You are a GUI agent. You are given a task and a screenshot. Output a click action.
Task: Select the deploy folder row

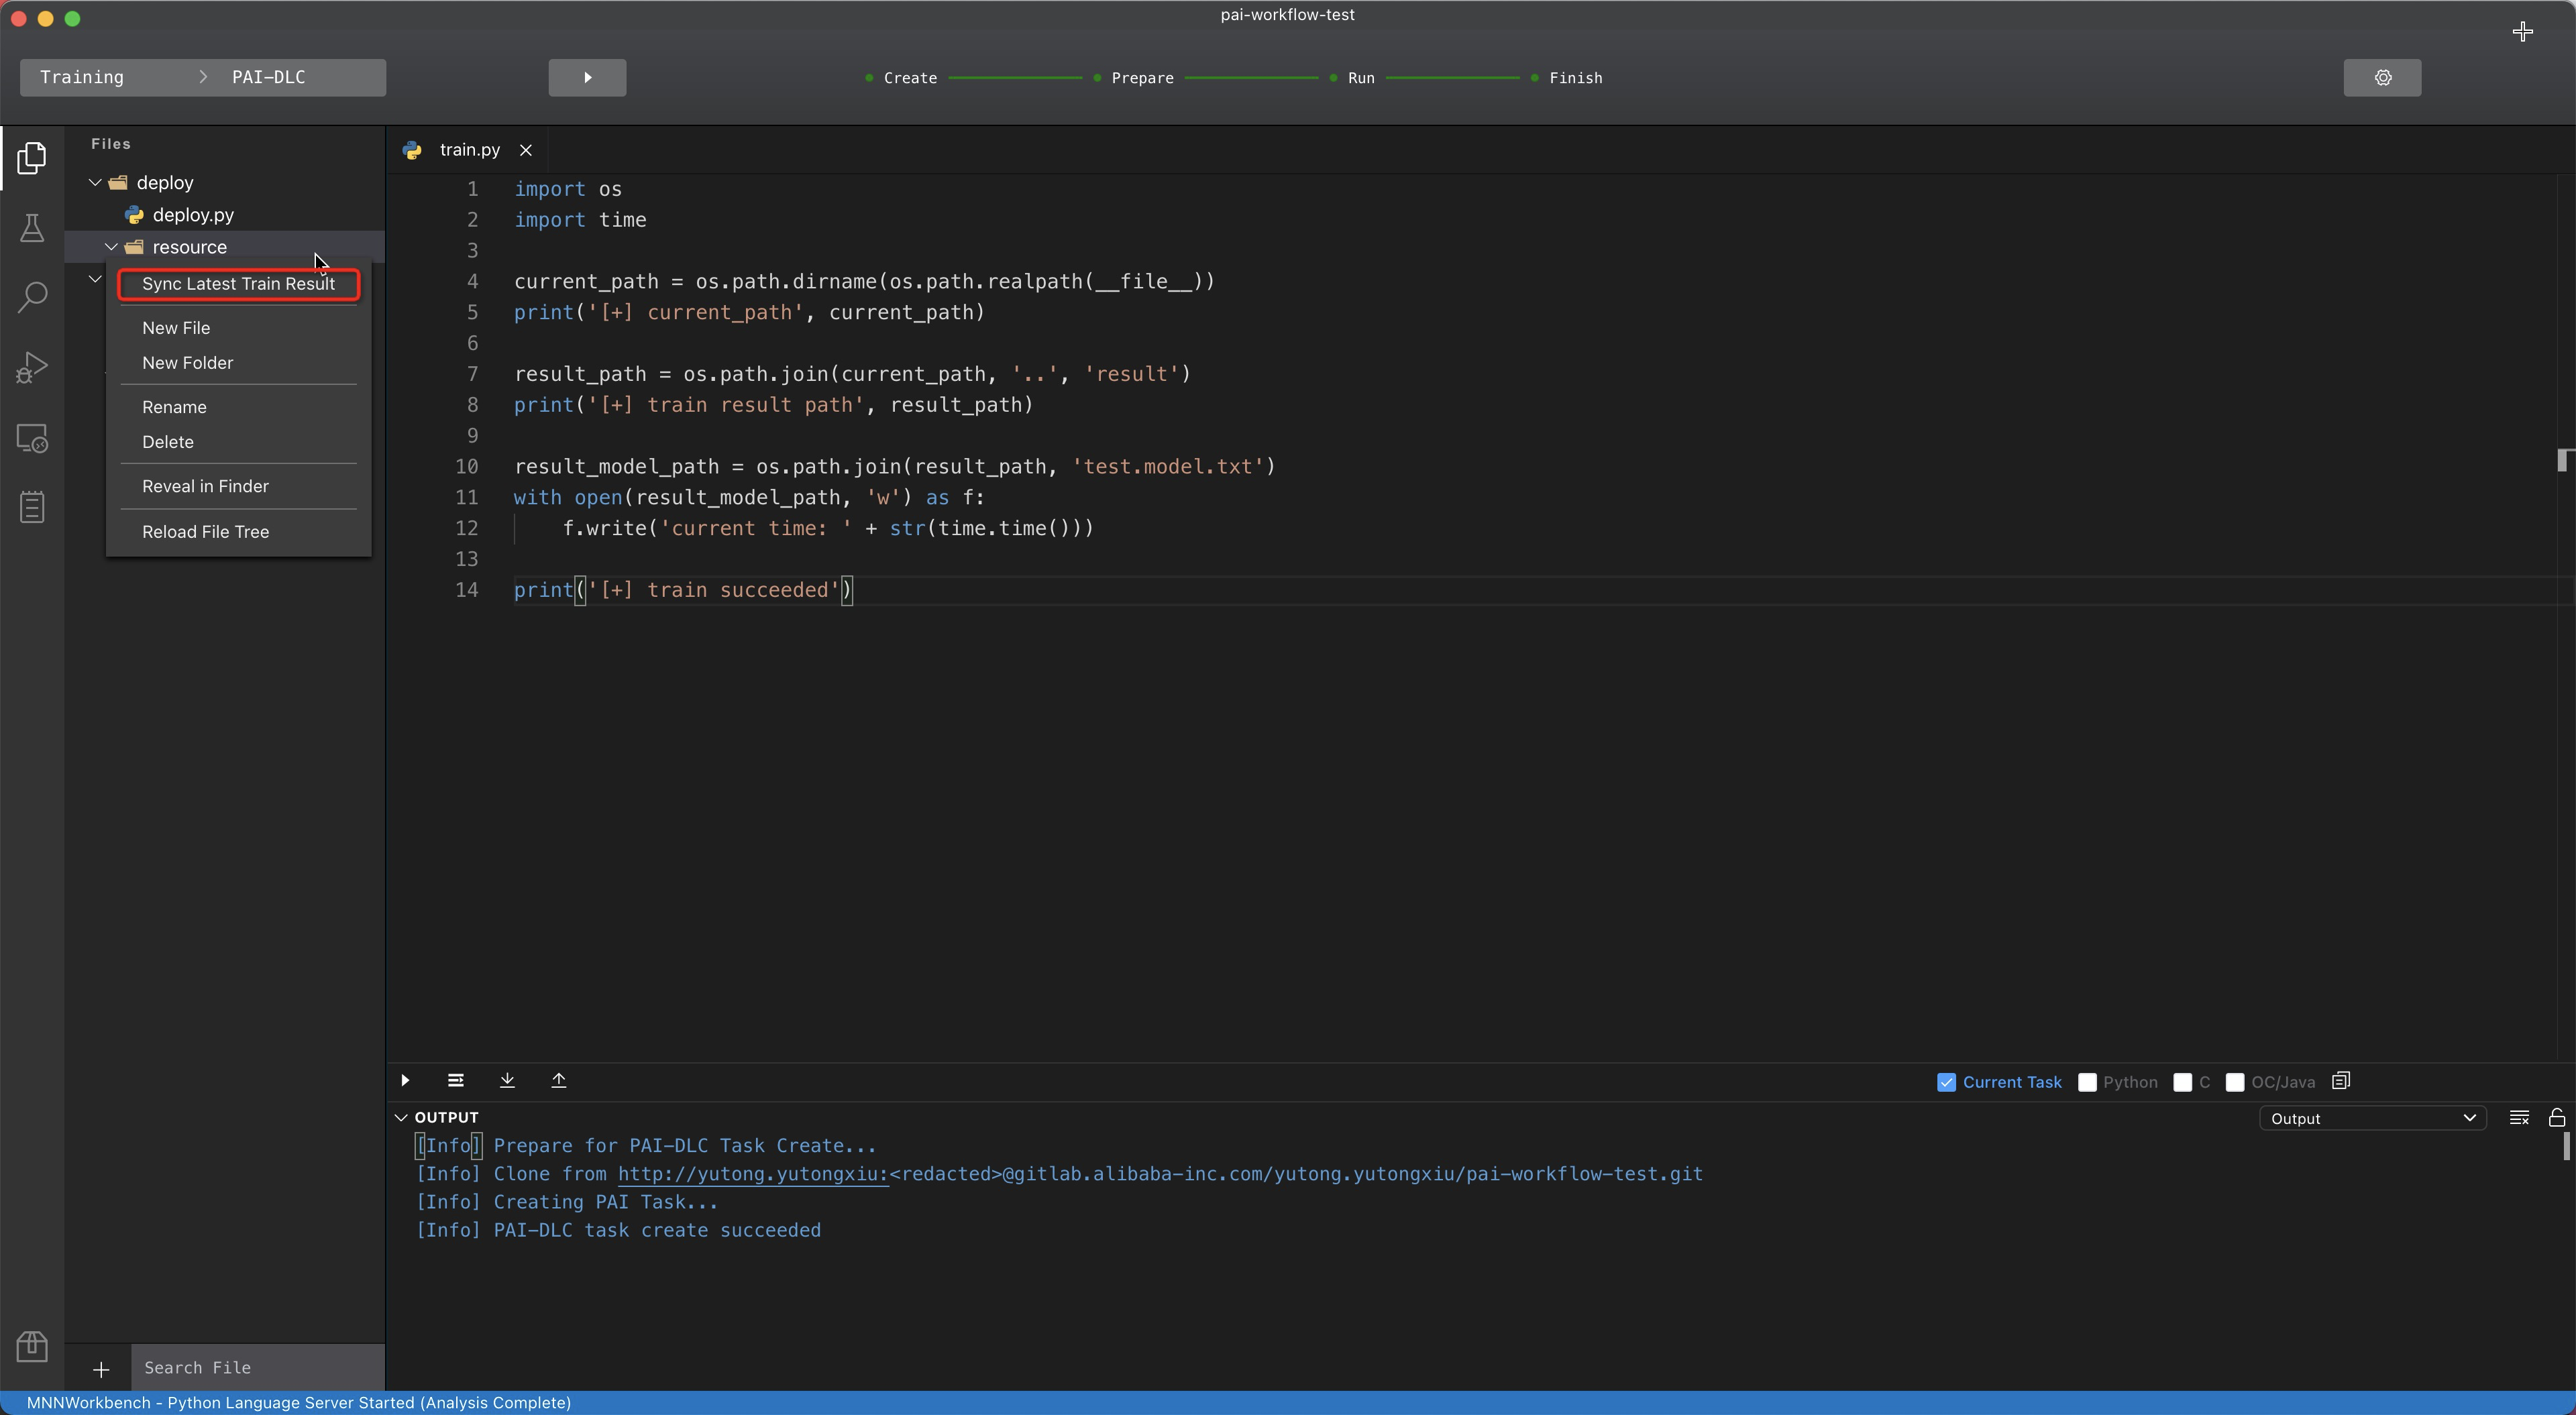click(x=225, y=183)
